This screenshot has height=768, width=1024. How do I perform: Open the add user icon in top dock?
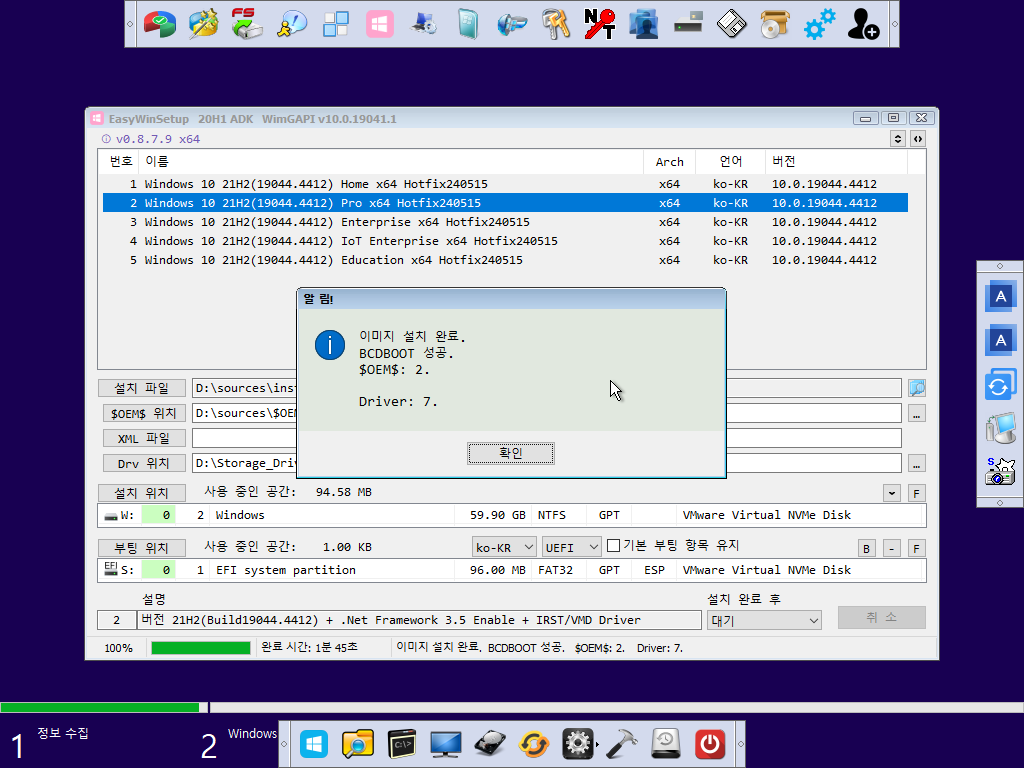(863, 24)
